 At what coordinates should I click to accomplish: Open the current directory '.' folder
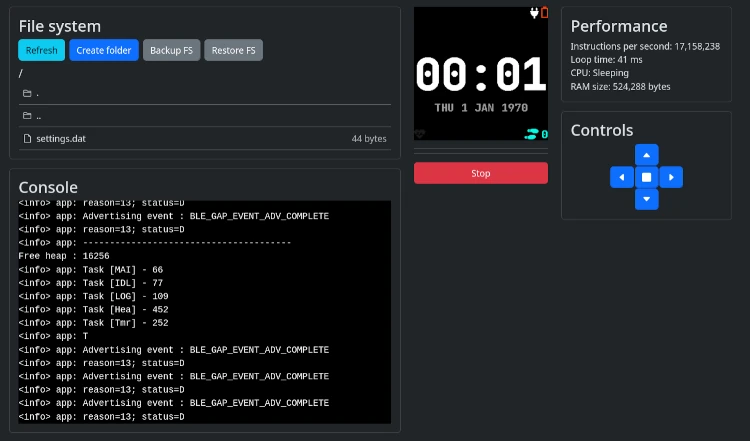coord(27,93)
